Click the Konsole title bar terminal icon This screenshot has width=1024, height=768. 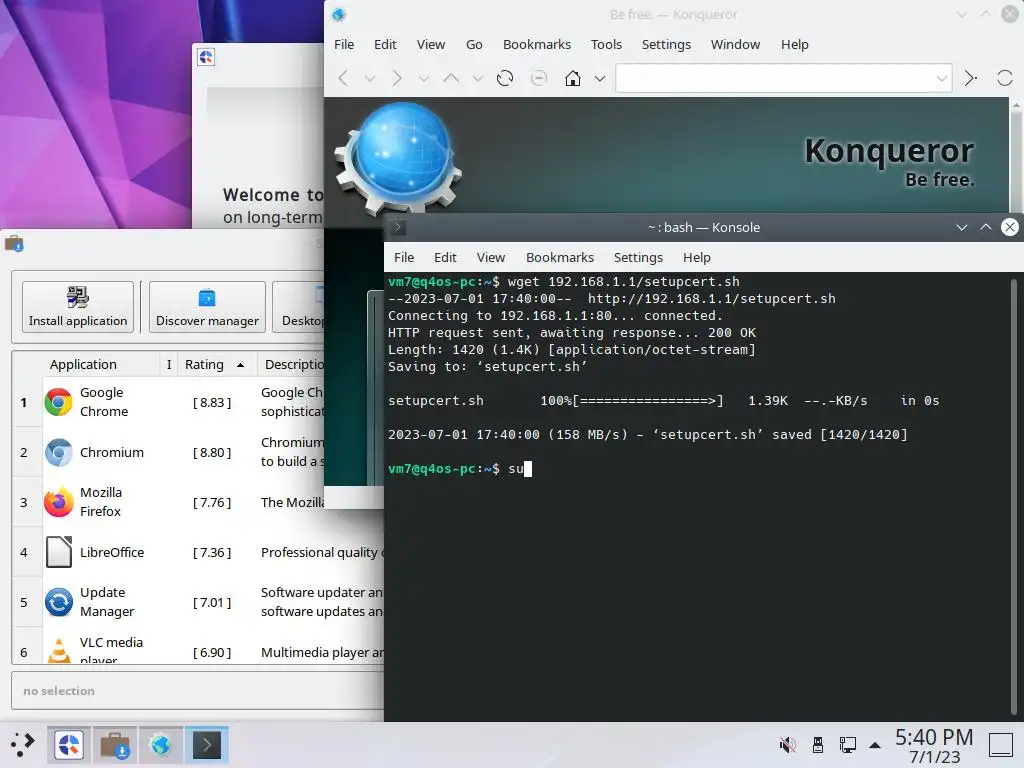(x=398, y=227)
